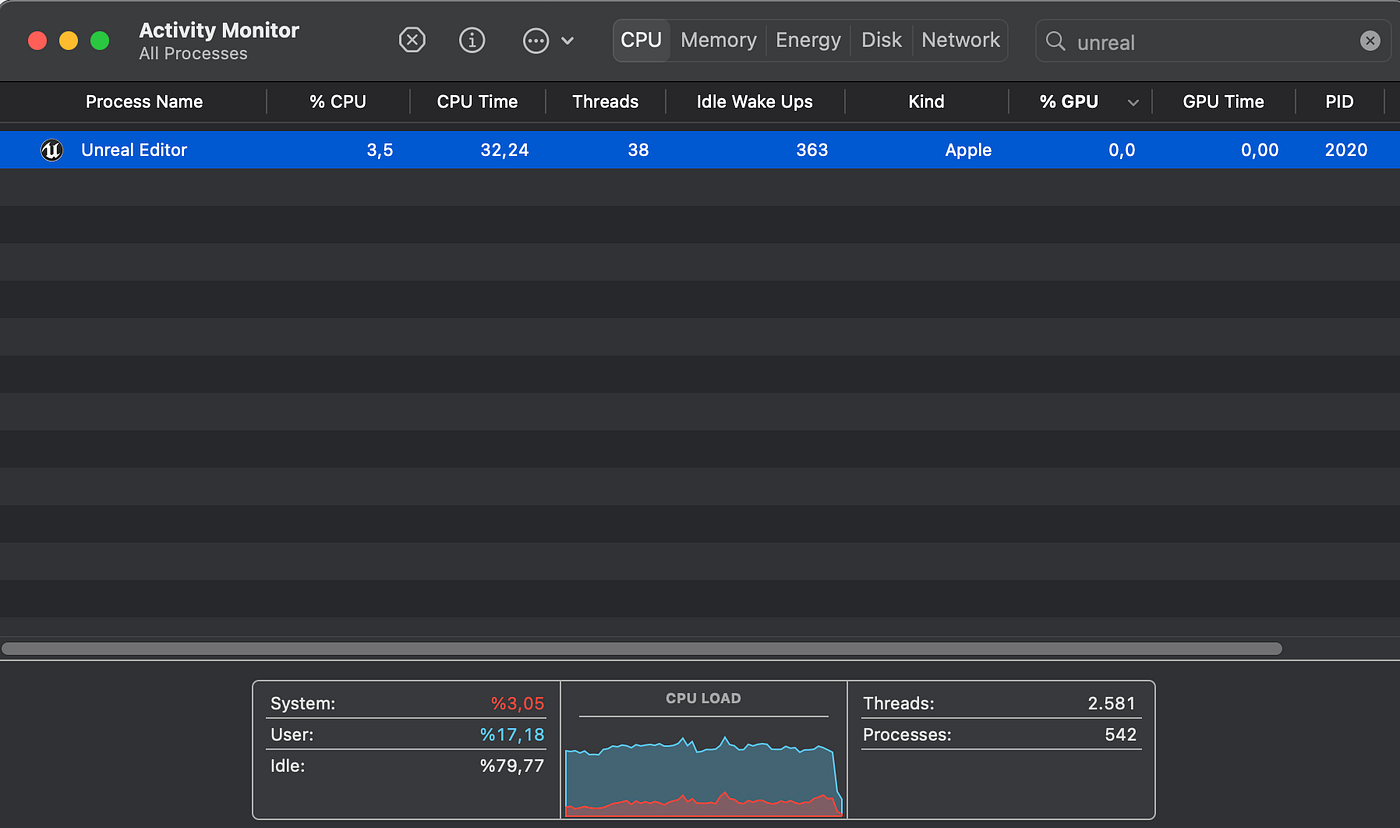Viewport: 1400px width, 828px height.
Task: Sort by % CPU column header
Action: [x=338, y=101]
